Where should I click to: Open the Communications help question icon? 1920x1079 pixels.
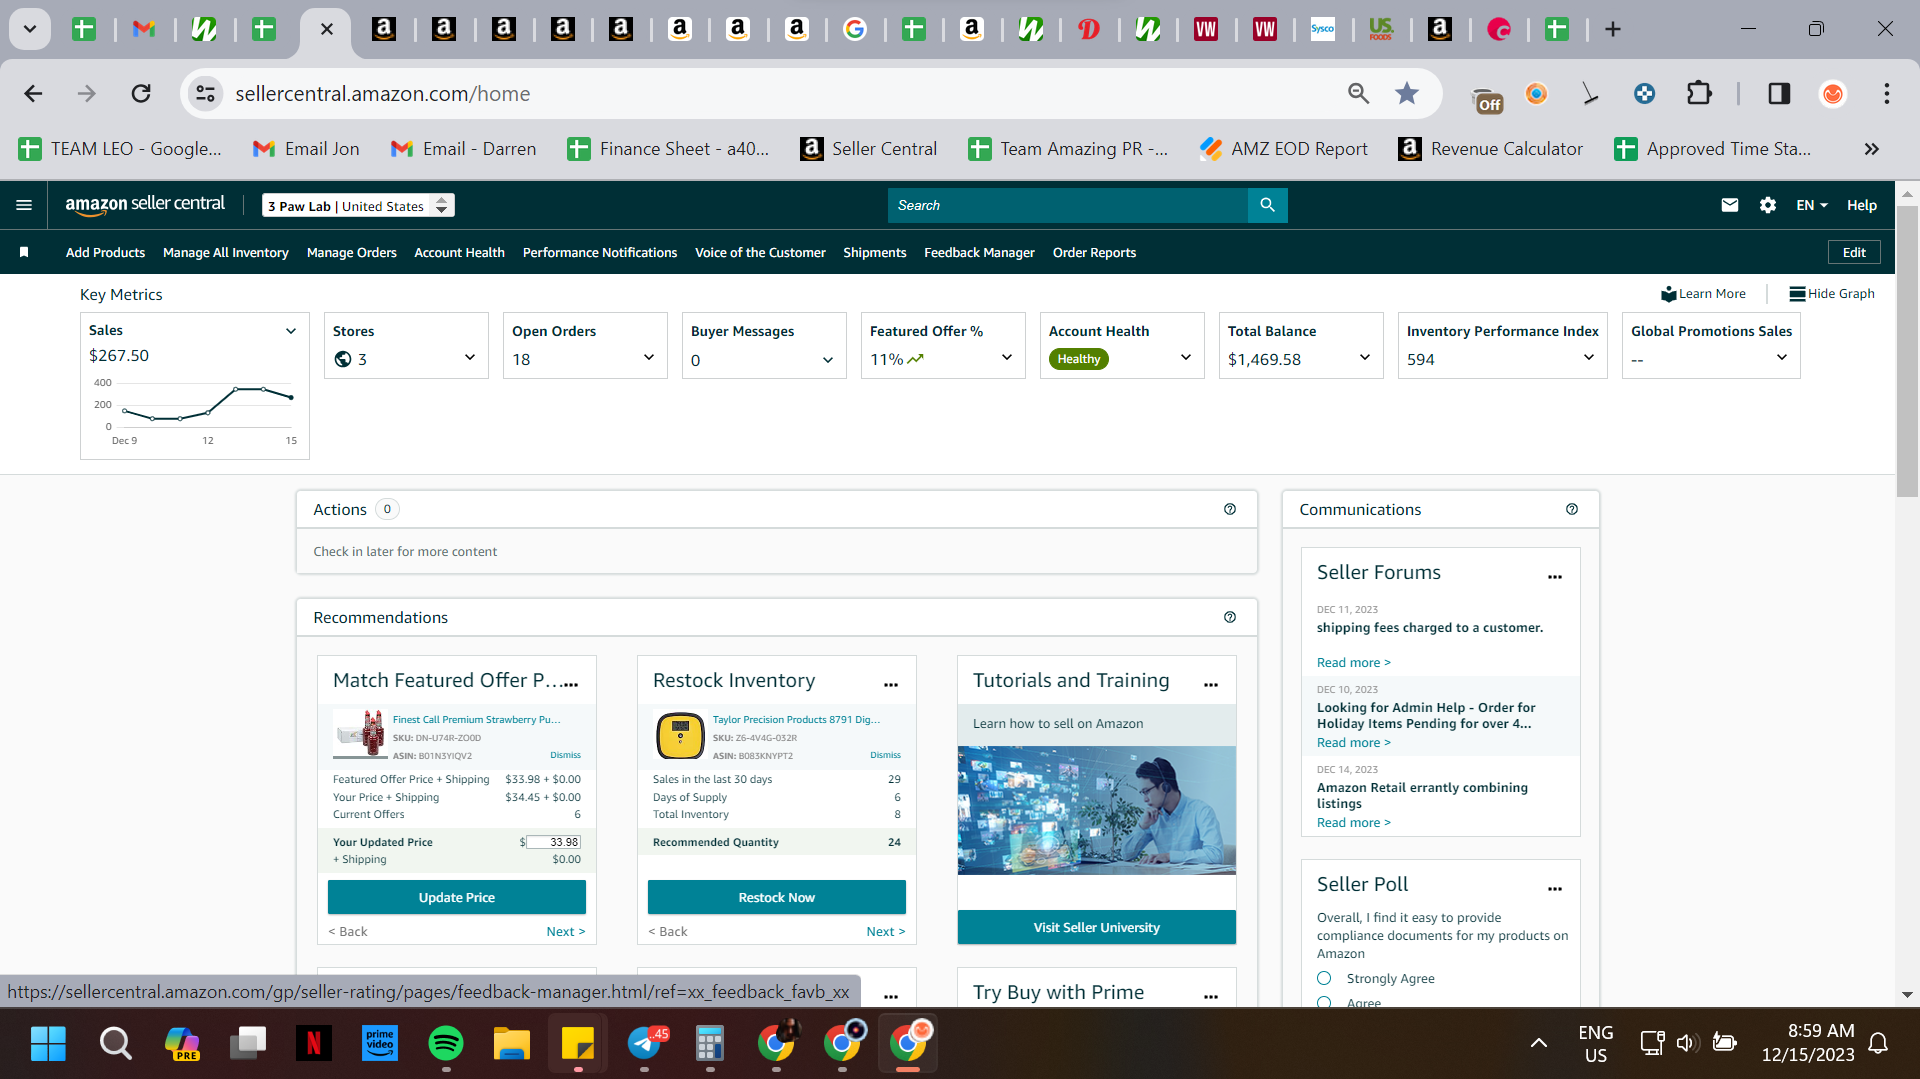pyautogui.click(x=1572, y=509)
